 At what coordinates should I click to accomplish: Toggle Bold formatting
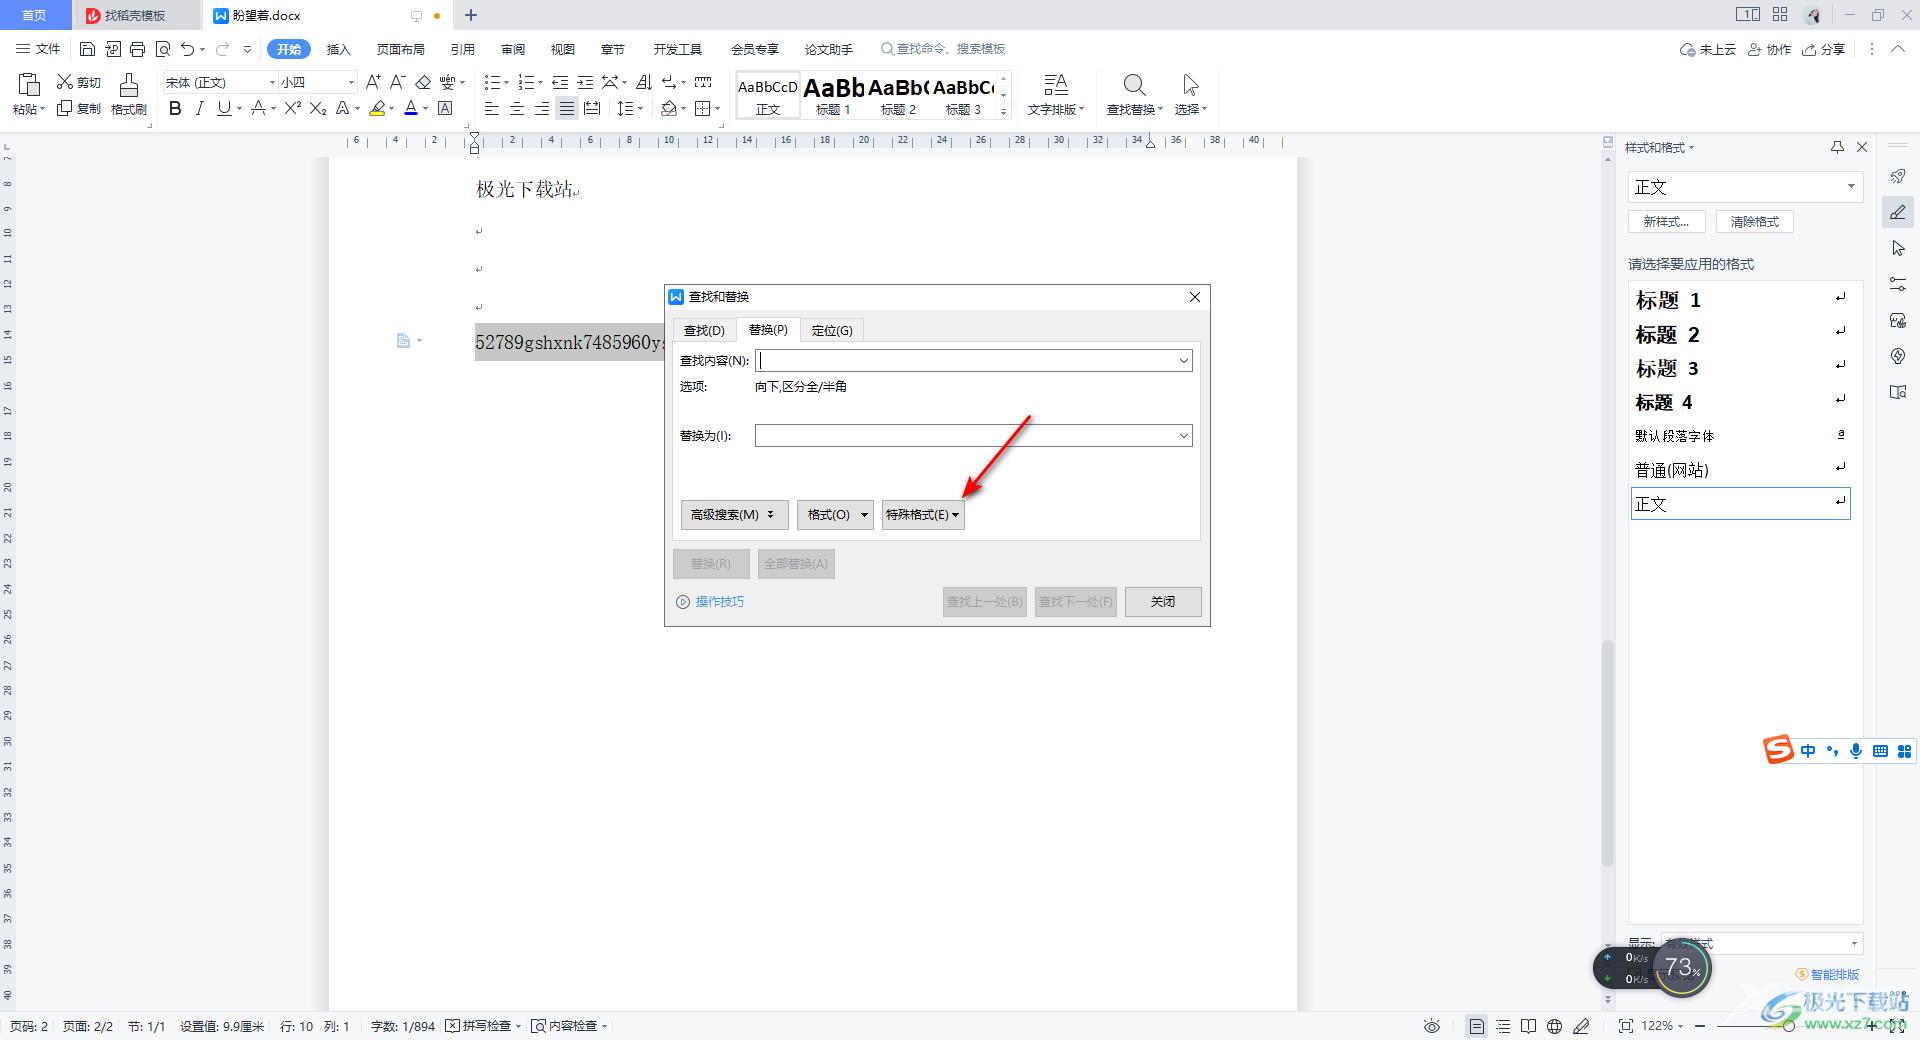click(175, 108)
